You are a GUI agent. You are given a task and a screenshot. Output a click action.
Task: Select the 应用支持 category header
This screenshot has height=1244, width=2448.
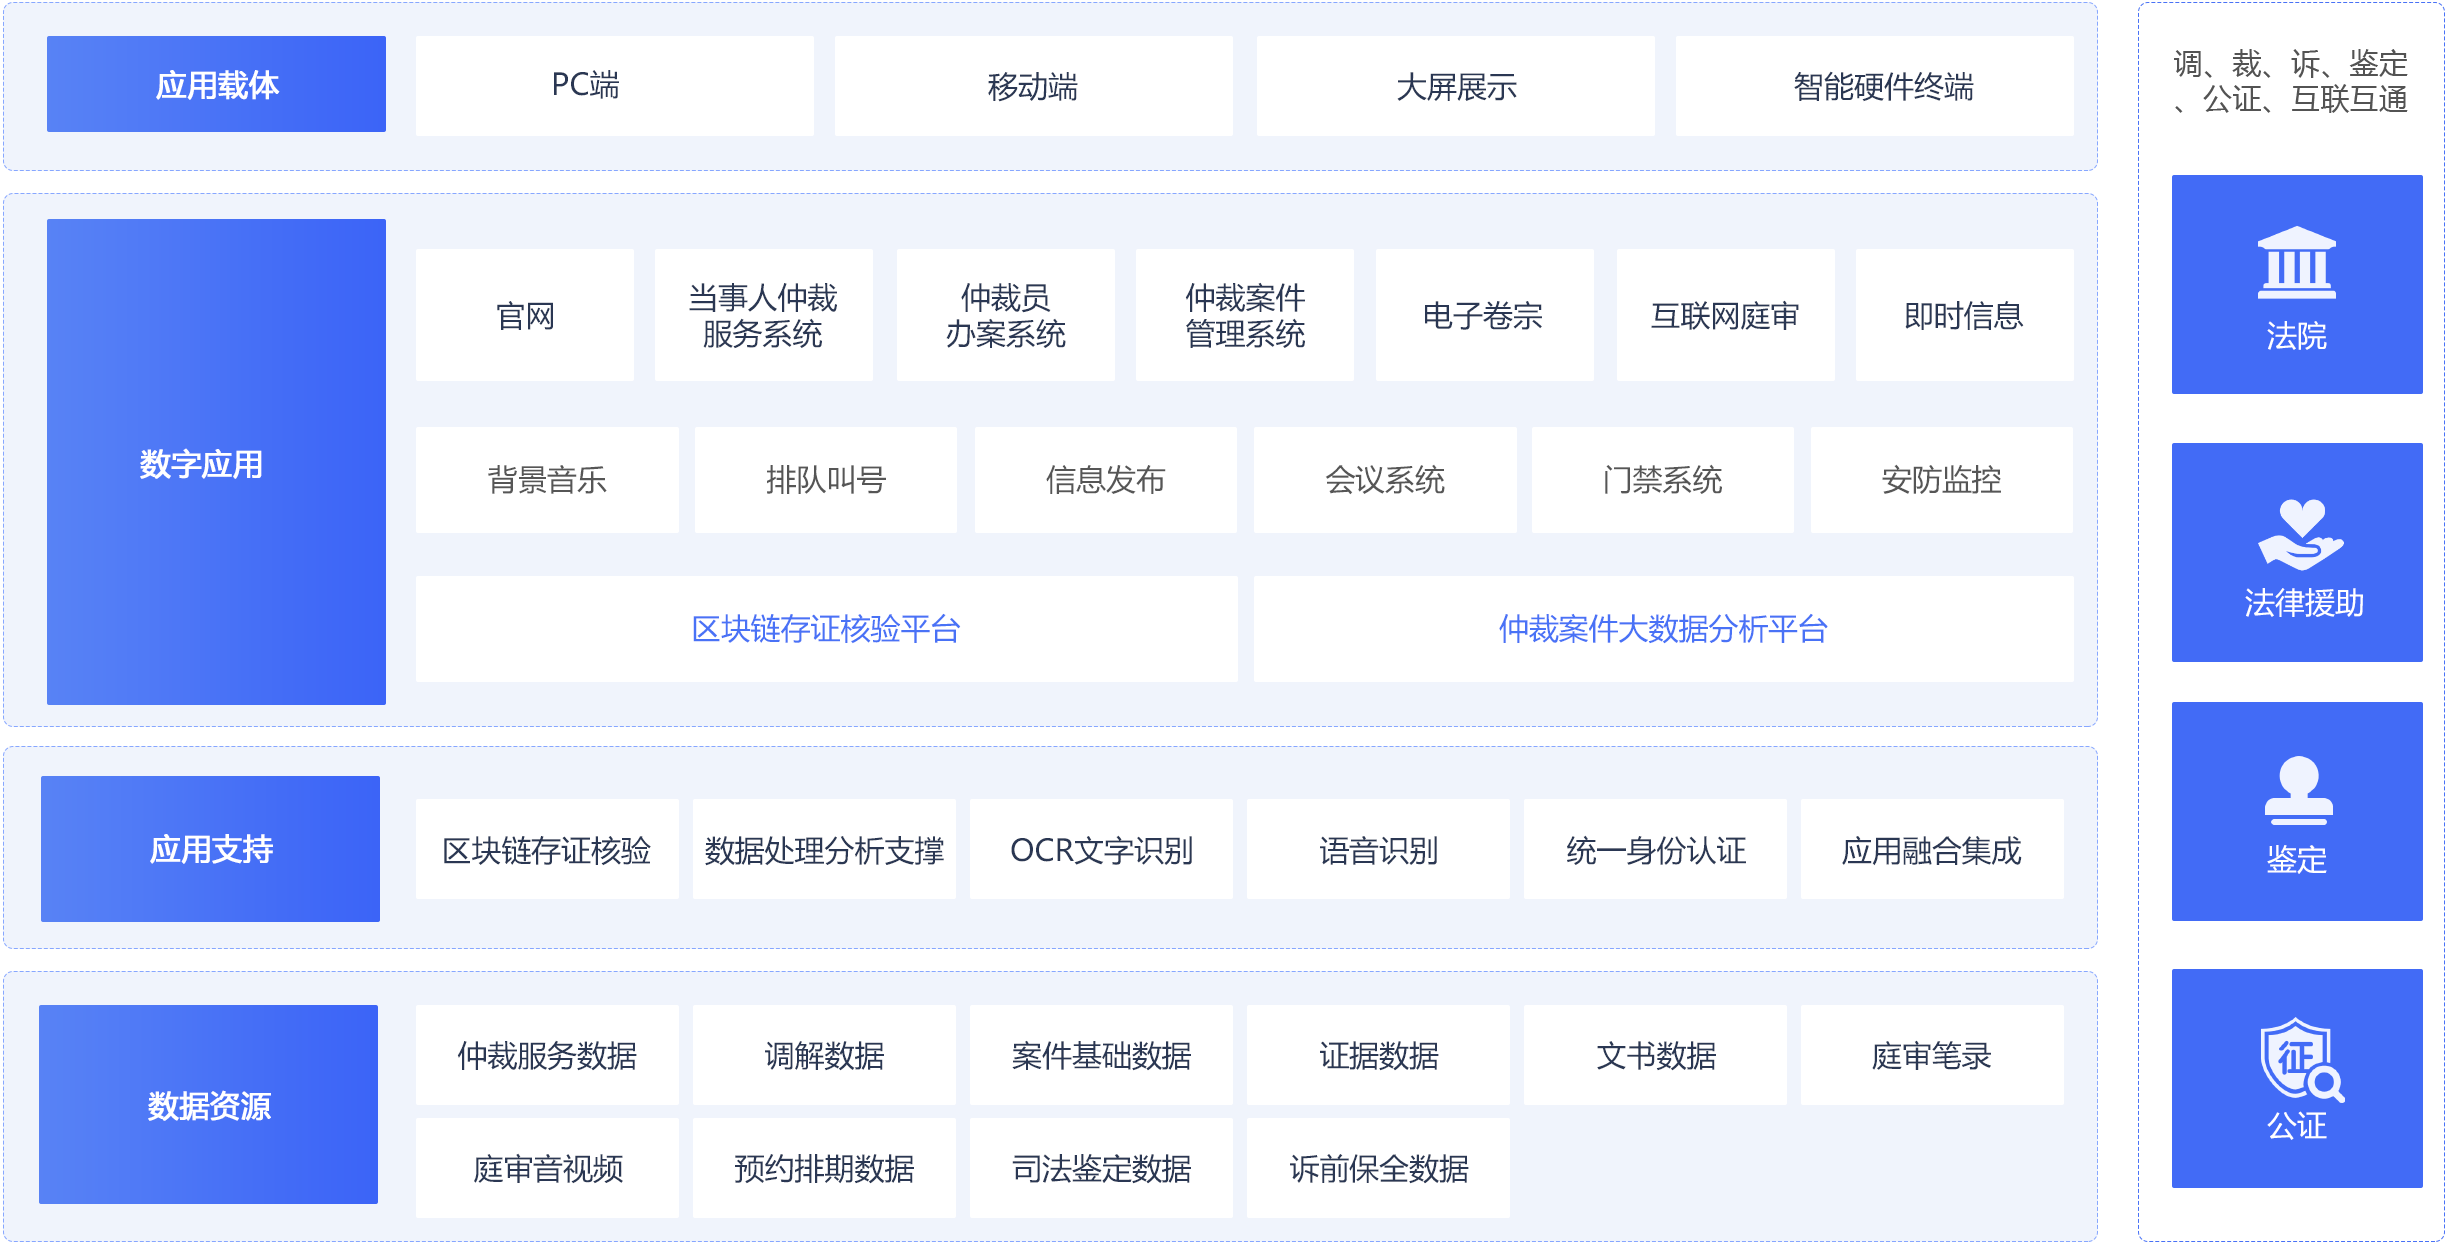point(210,849)
